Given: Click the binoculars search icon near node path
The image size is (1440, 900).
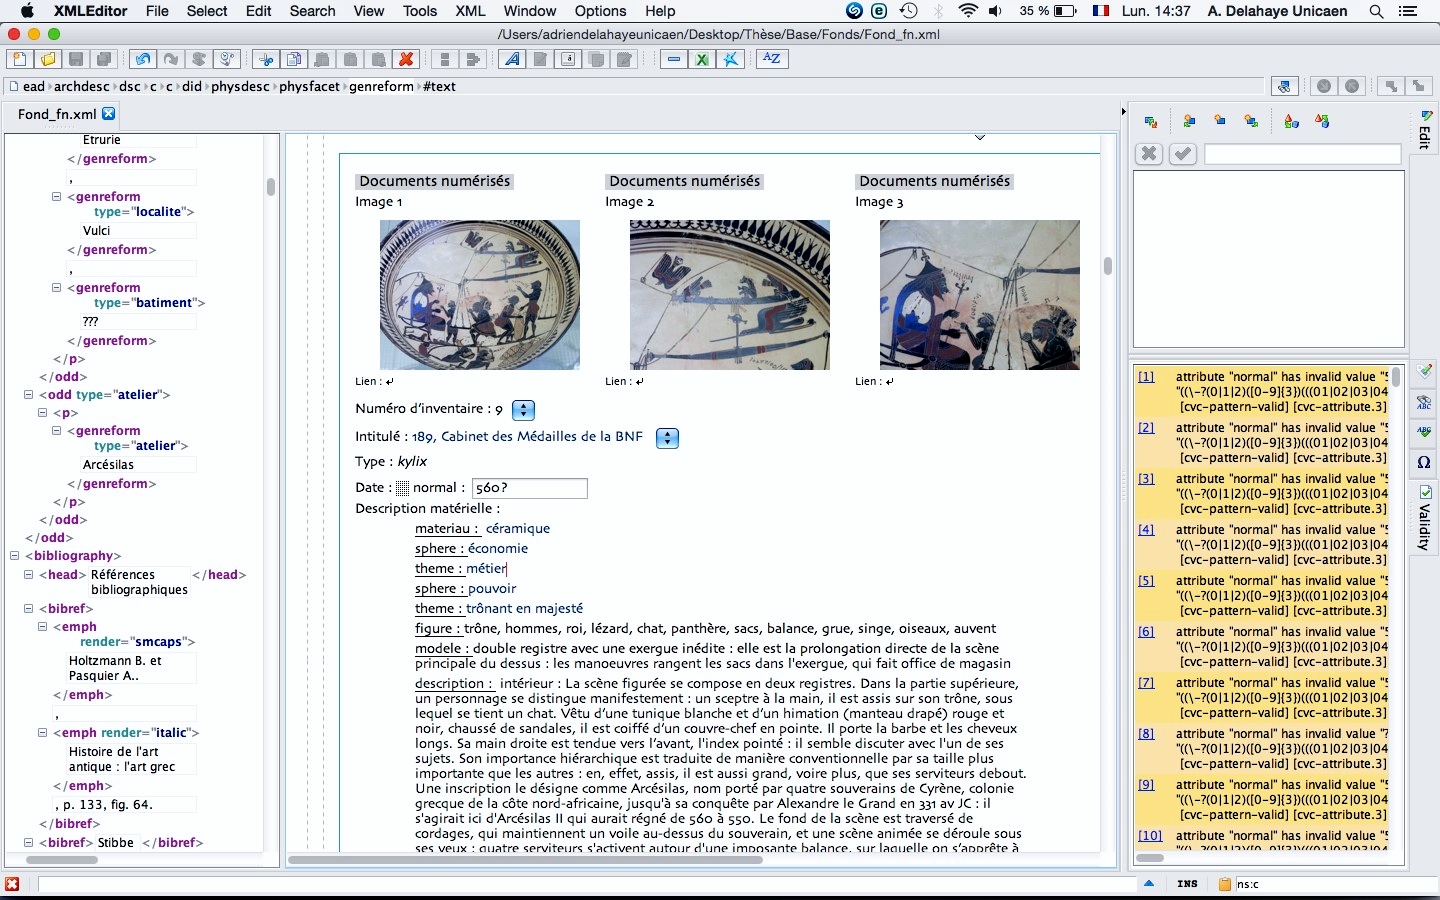Looking at the screenshot, I should 1285,86.
